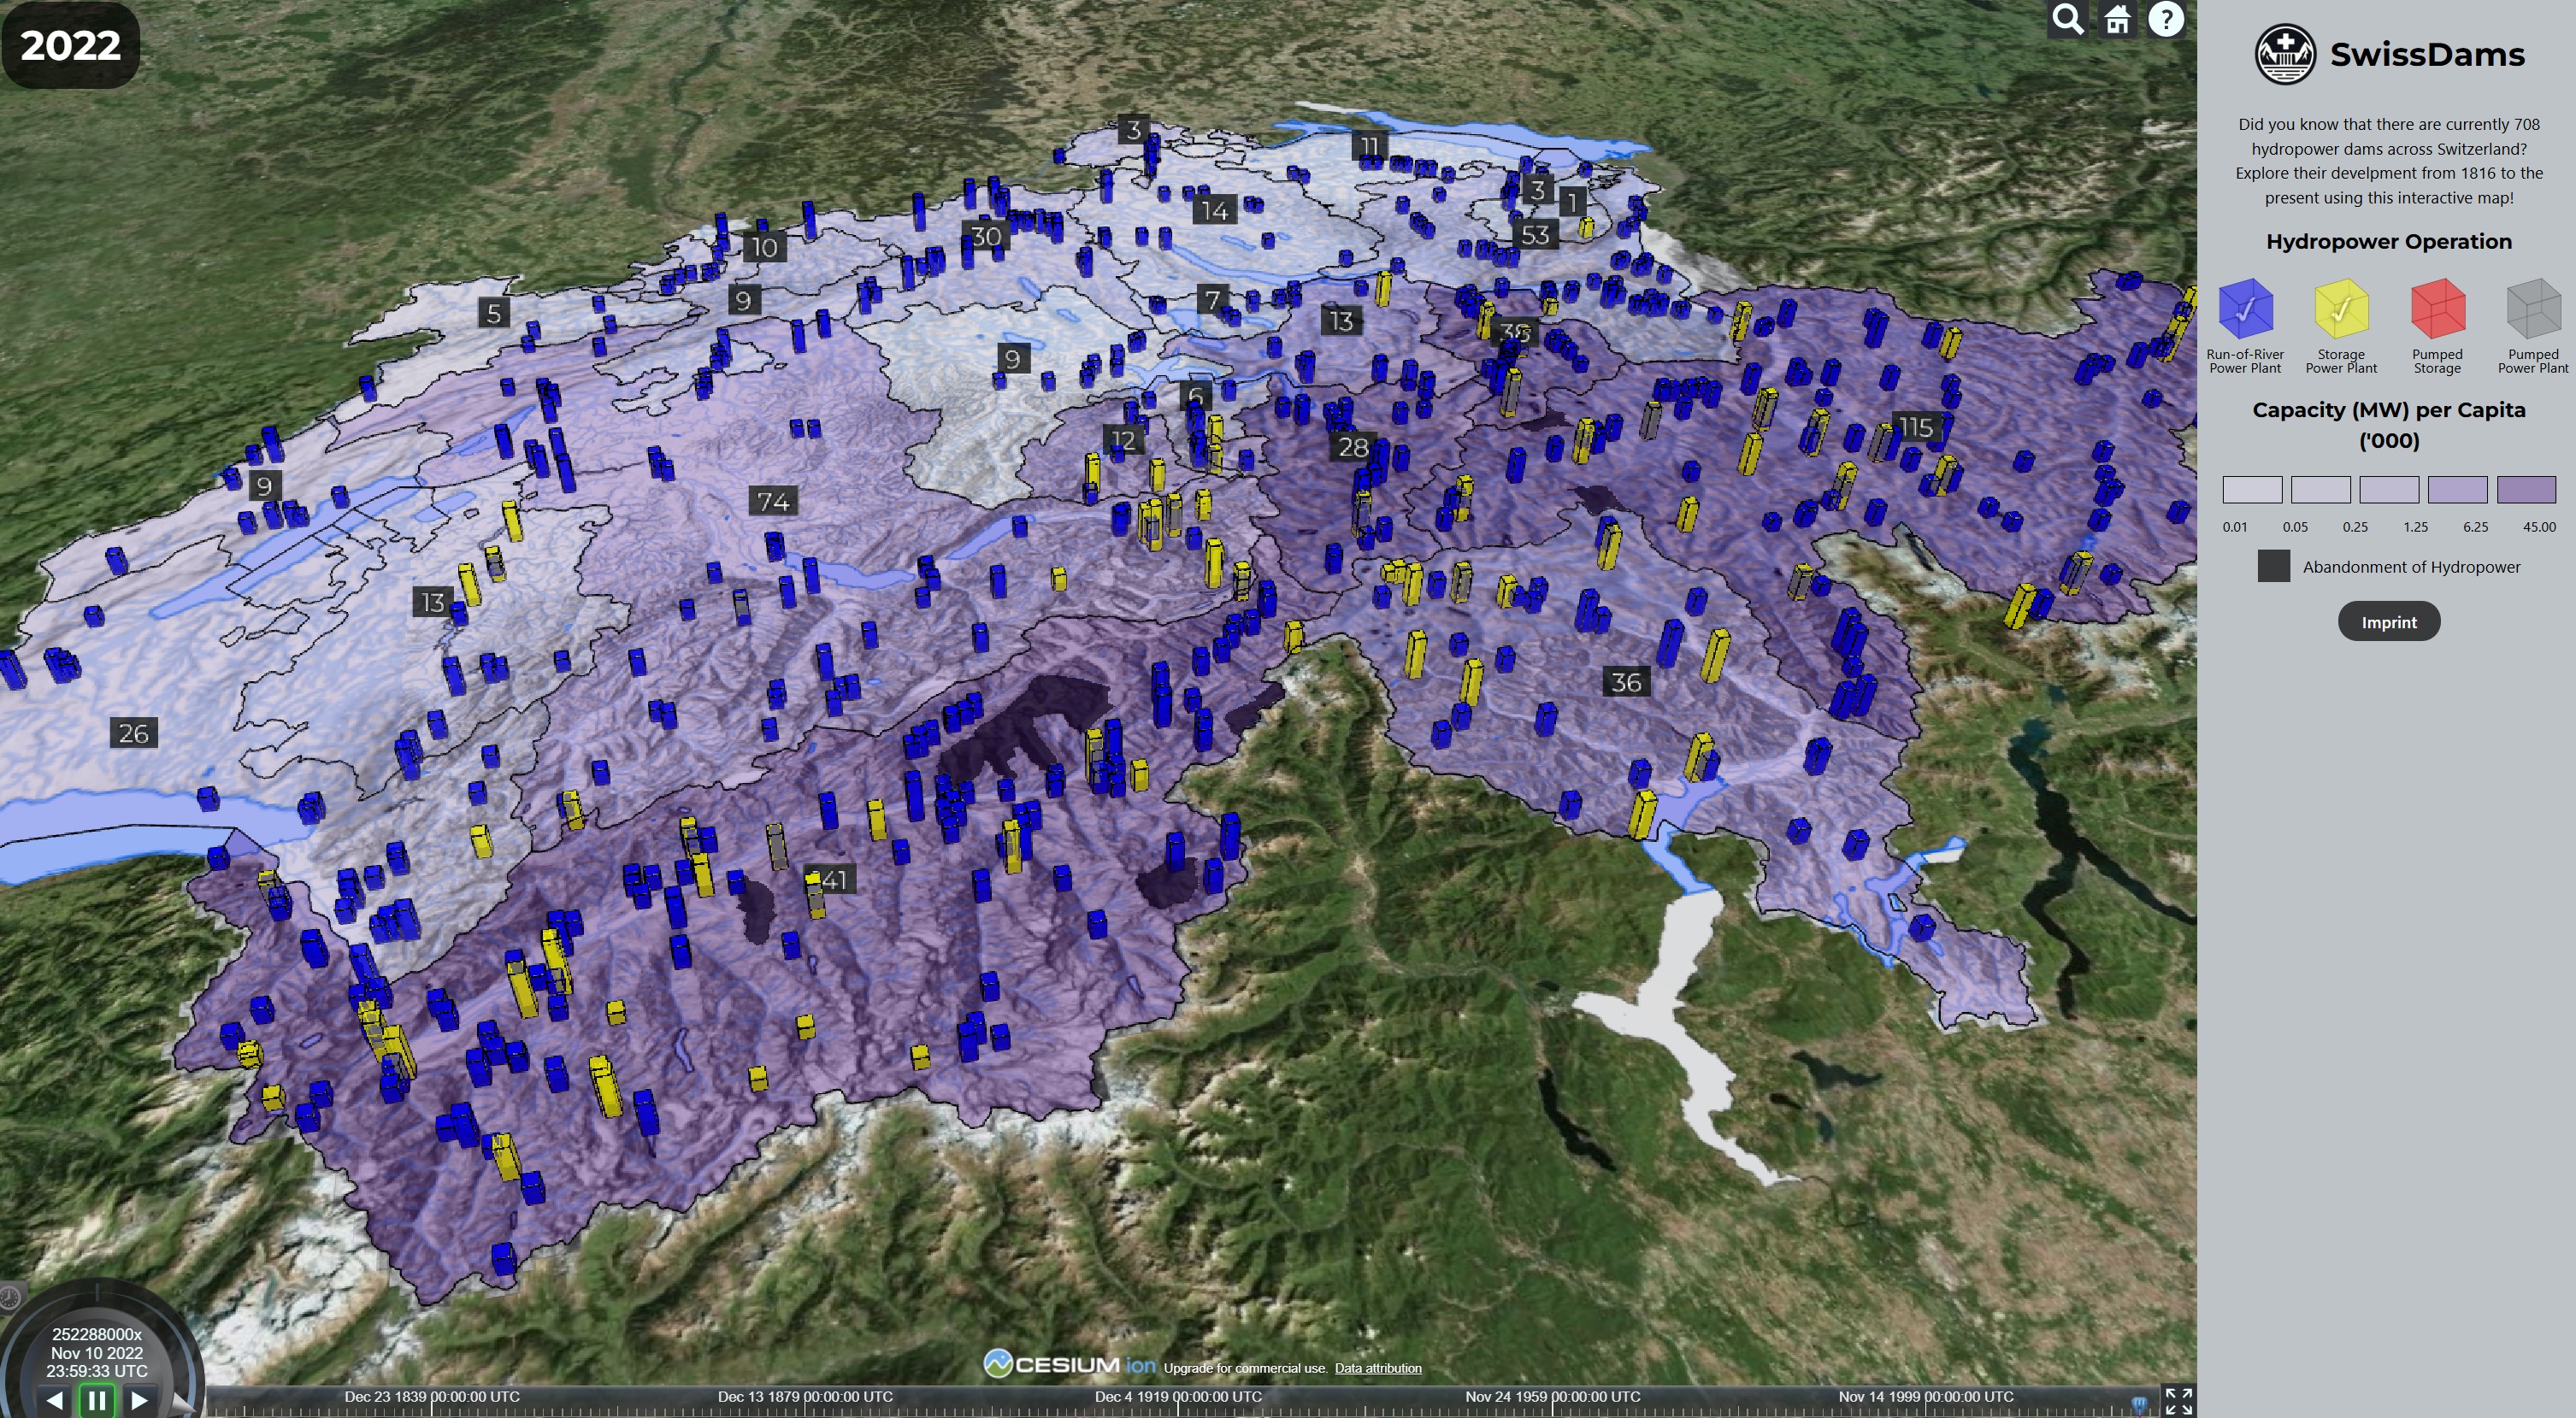Toggle Storage Power Plant yellow cube
2576x1418 pixels.
(x=2341, y=309)
